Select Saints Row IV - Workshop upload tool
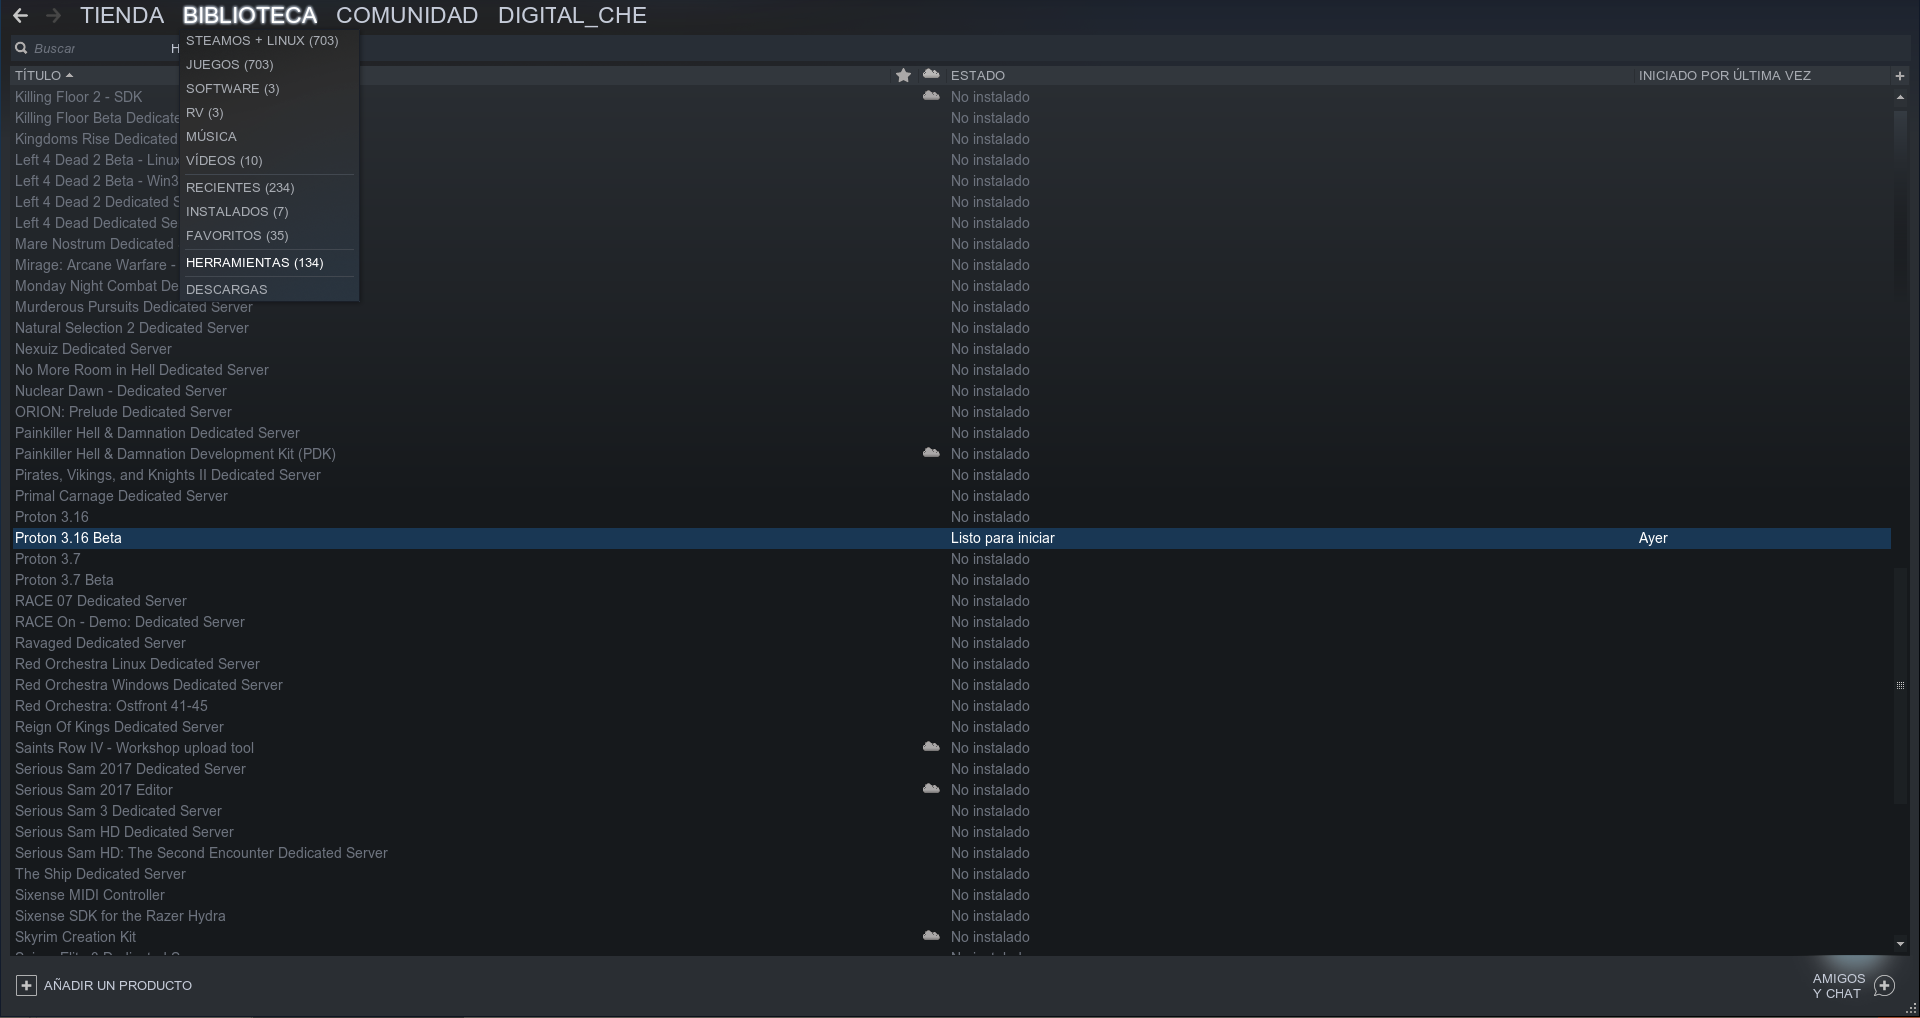 coord(134,748)
